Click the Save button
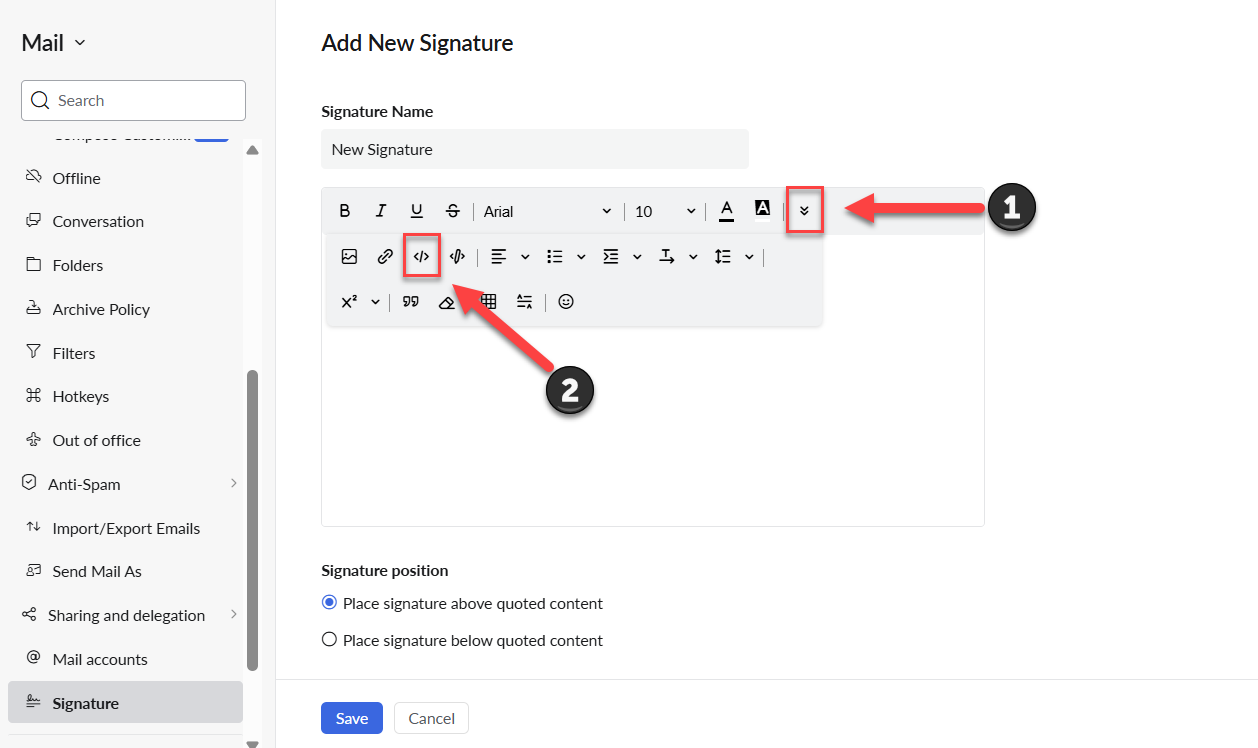Viewport: 1258px width, 748px height. [352, 718]
